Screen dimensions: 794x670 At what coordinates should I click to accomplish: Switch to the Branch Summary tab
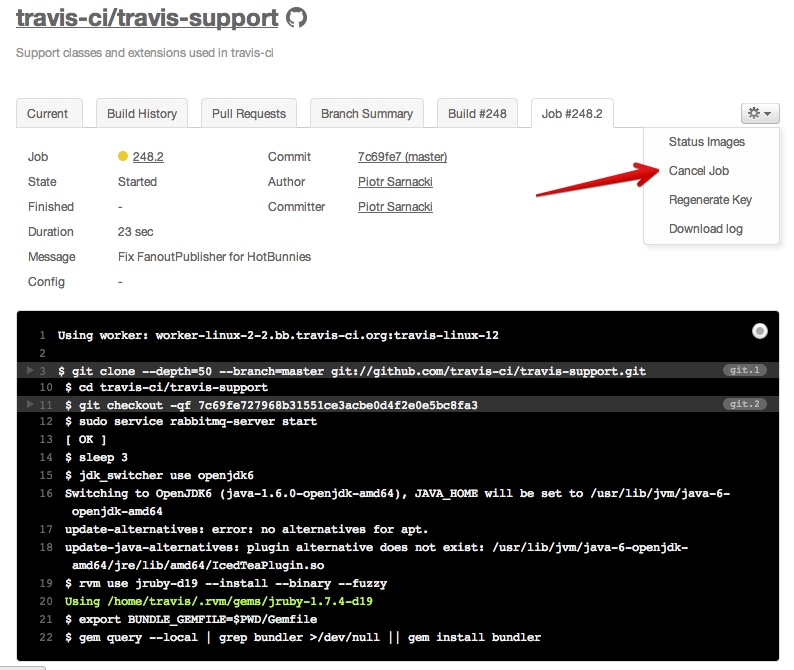(x=367, y=113)
